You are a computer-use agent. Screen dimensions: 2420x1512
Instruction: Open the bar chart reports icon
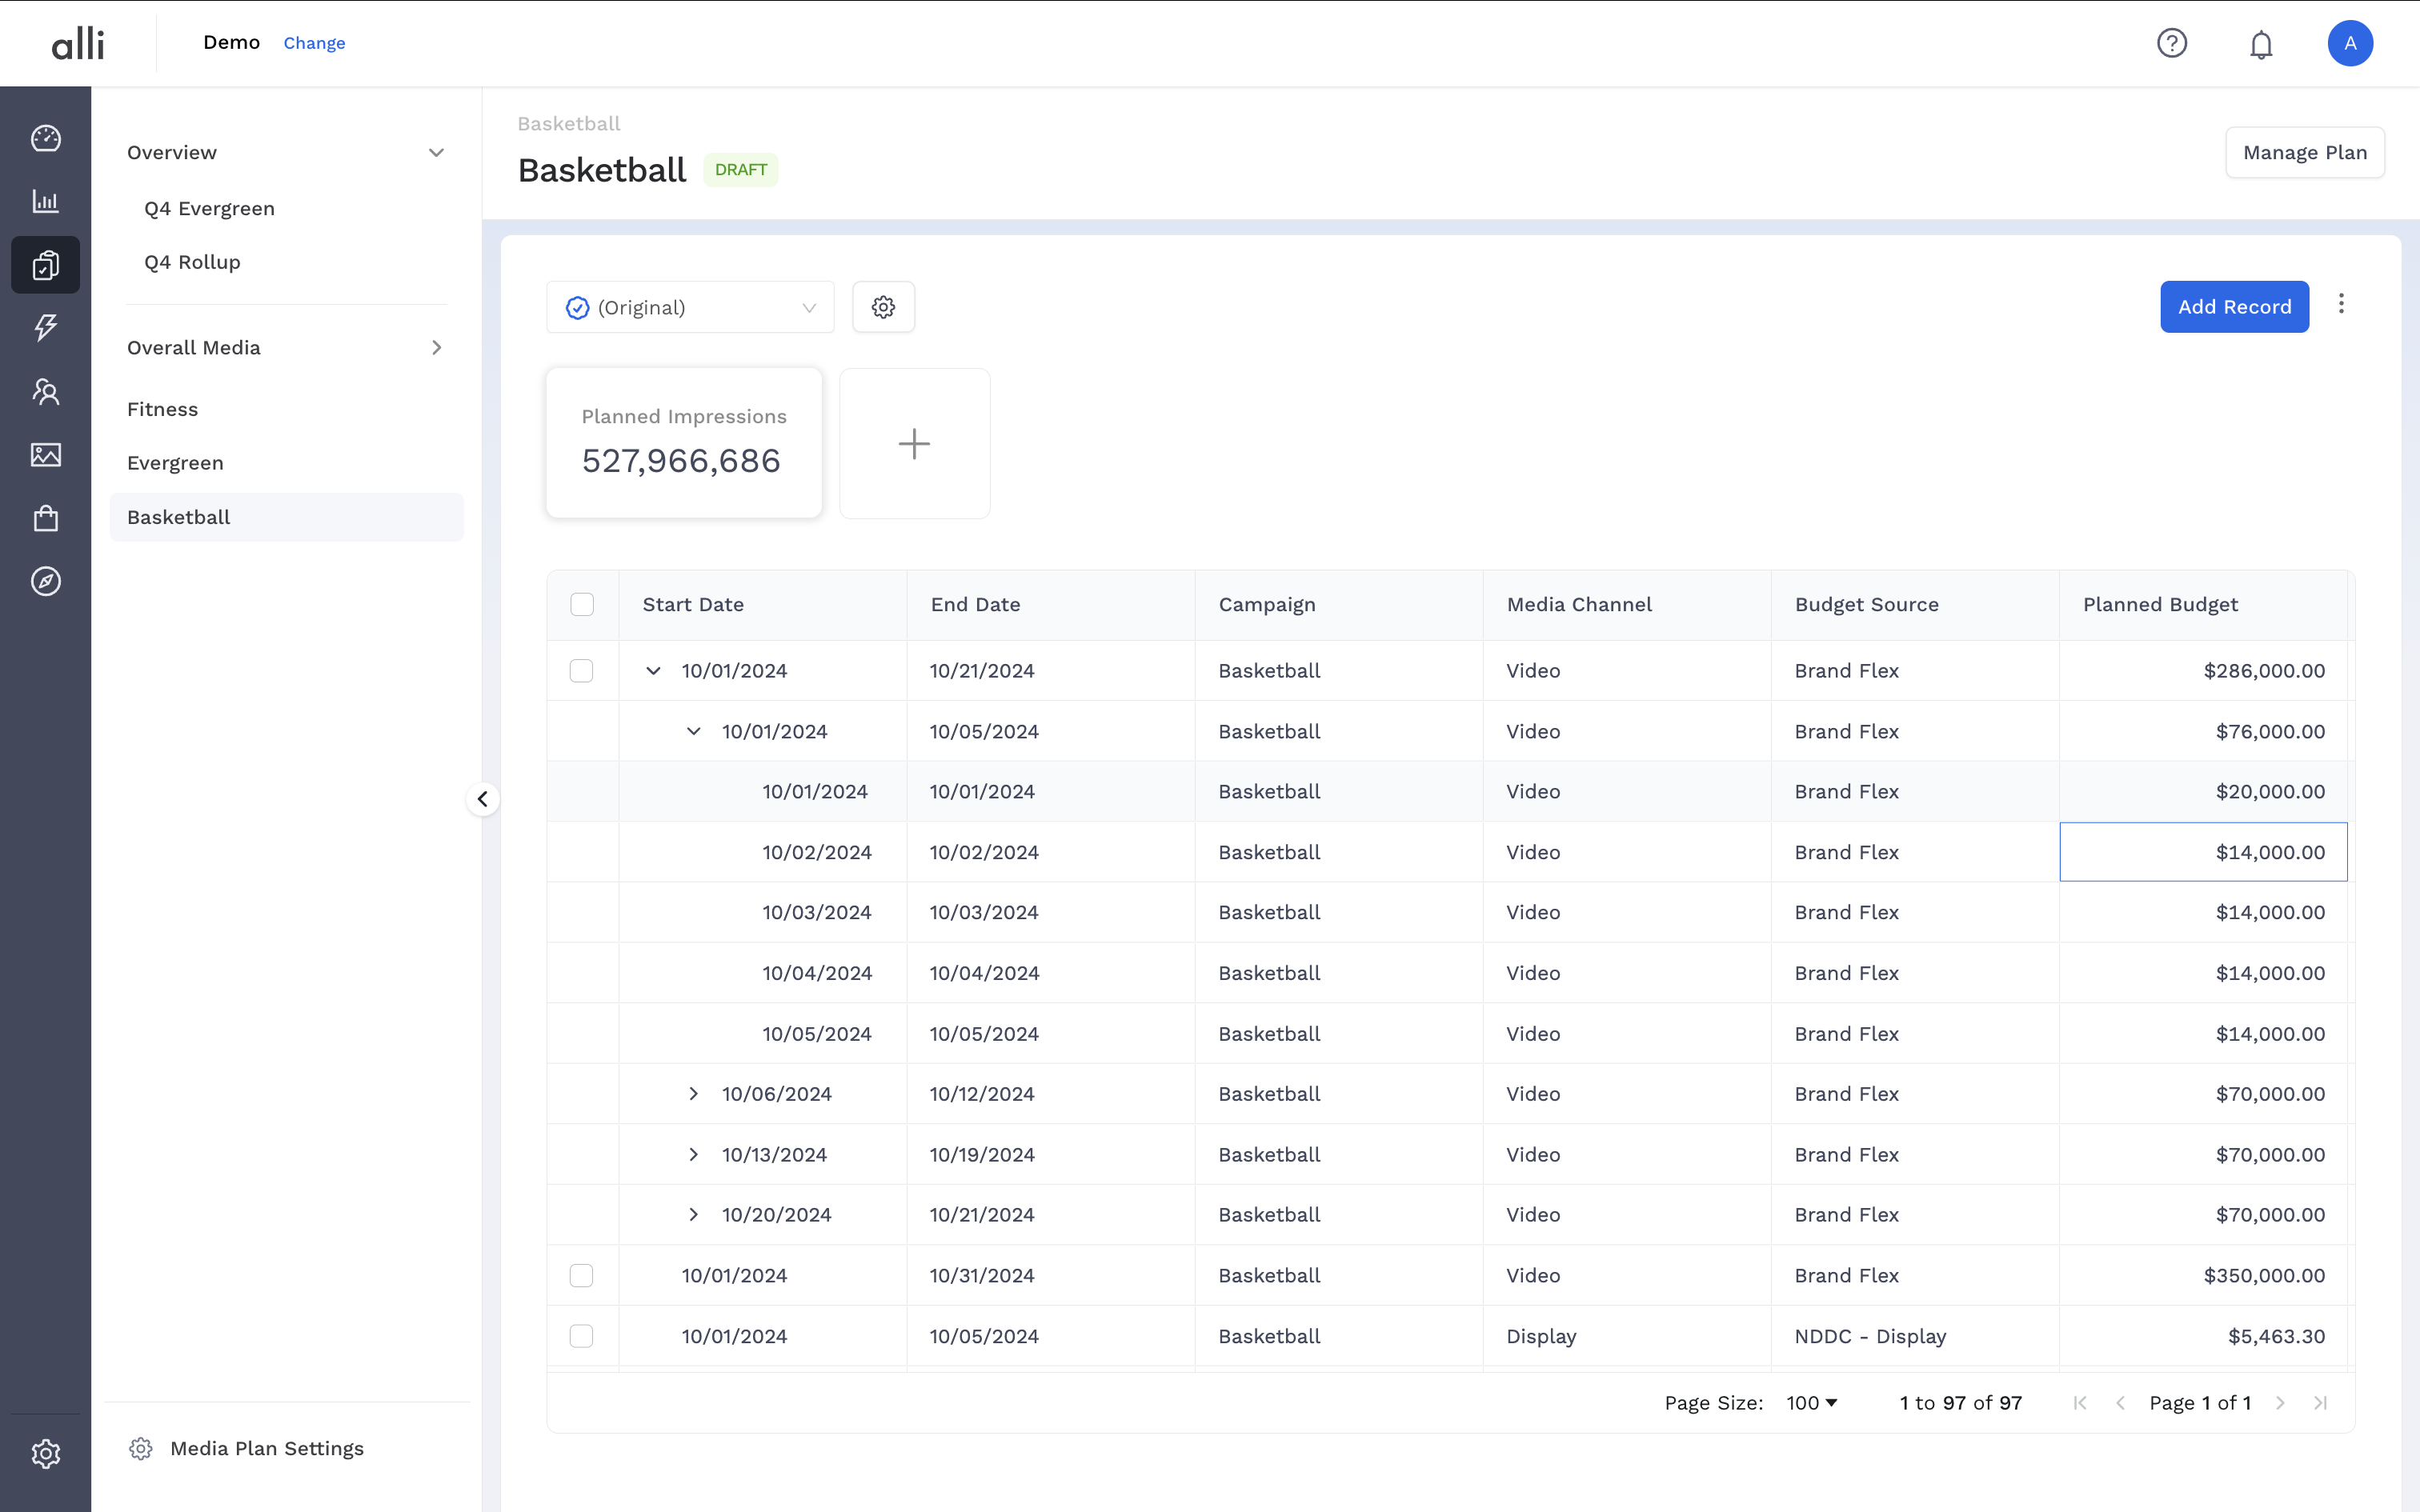click(46, 201)
